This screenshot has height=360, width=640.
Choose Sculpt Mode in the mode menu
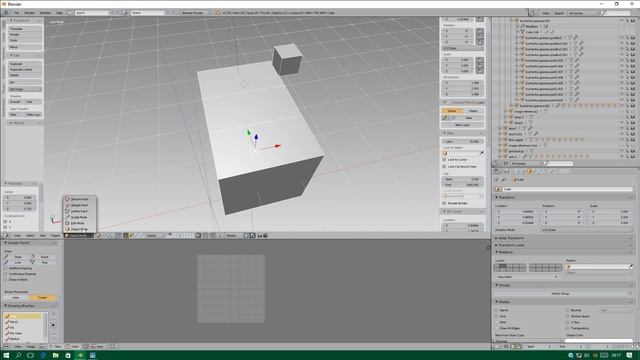[x=80, y=217]
